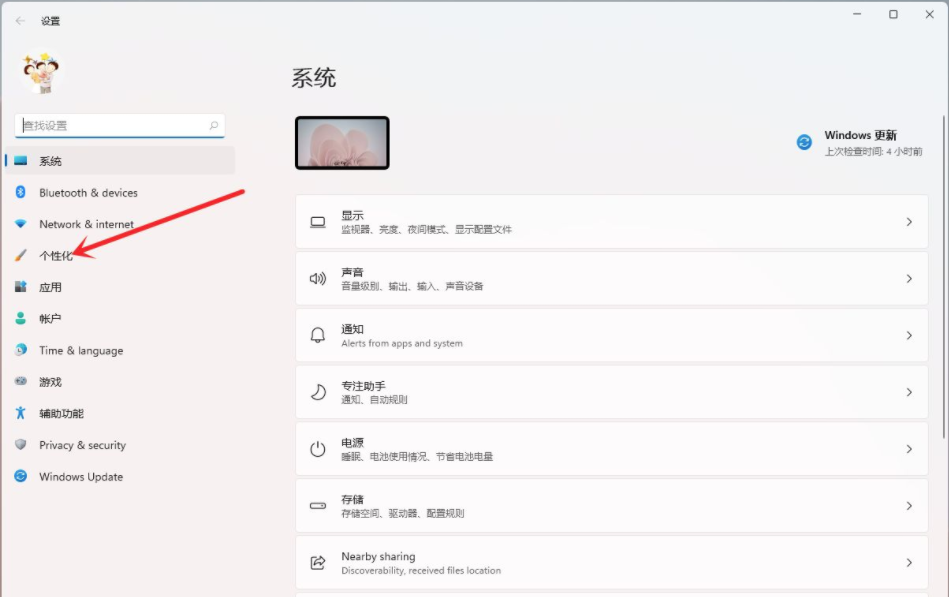Open Windows Update in sidebar
949x597 pixels.
(x=120, y=477)
